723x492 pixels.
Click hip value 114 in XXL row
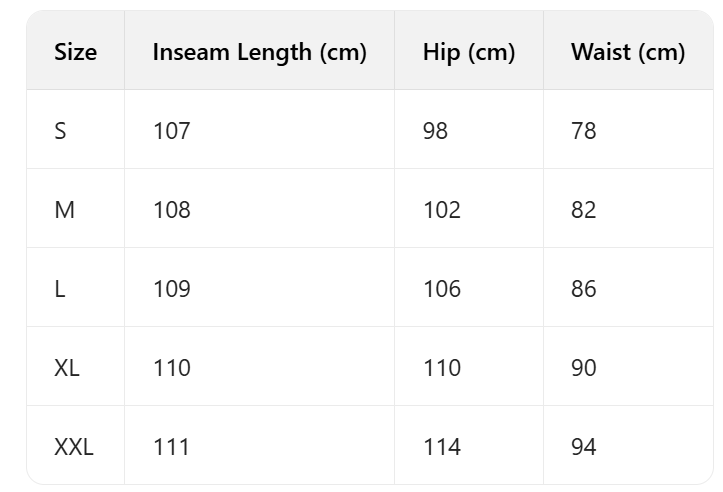pos(441,447)
